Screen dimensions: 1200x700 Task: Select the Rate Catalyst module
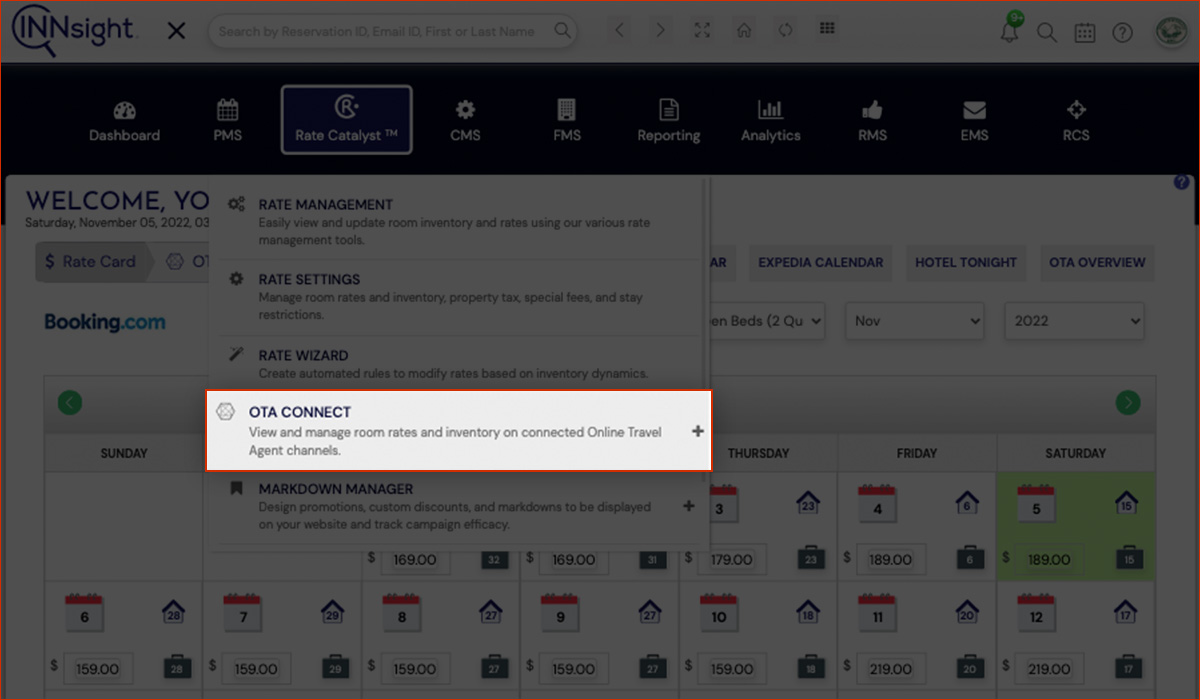point(346,120)
